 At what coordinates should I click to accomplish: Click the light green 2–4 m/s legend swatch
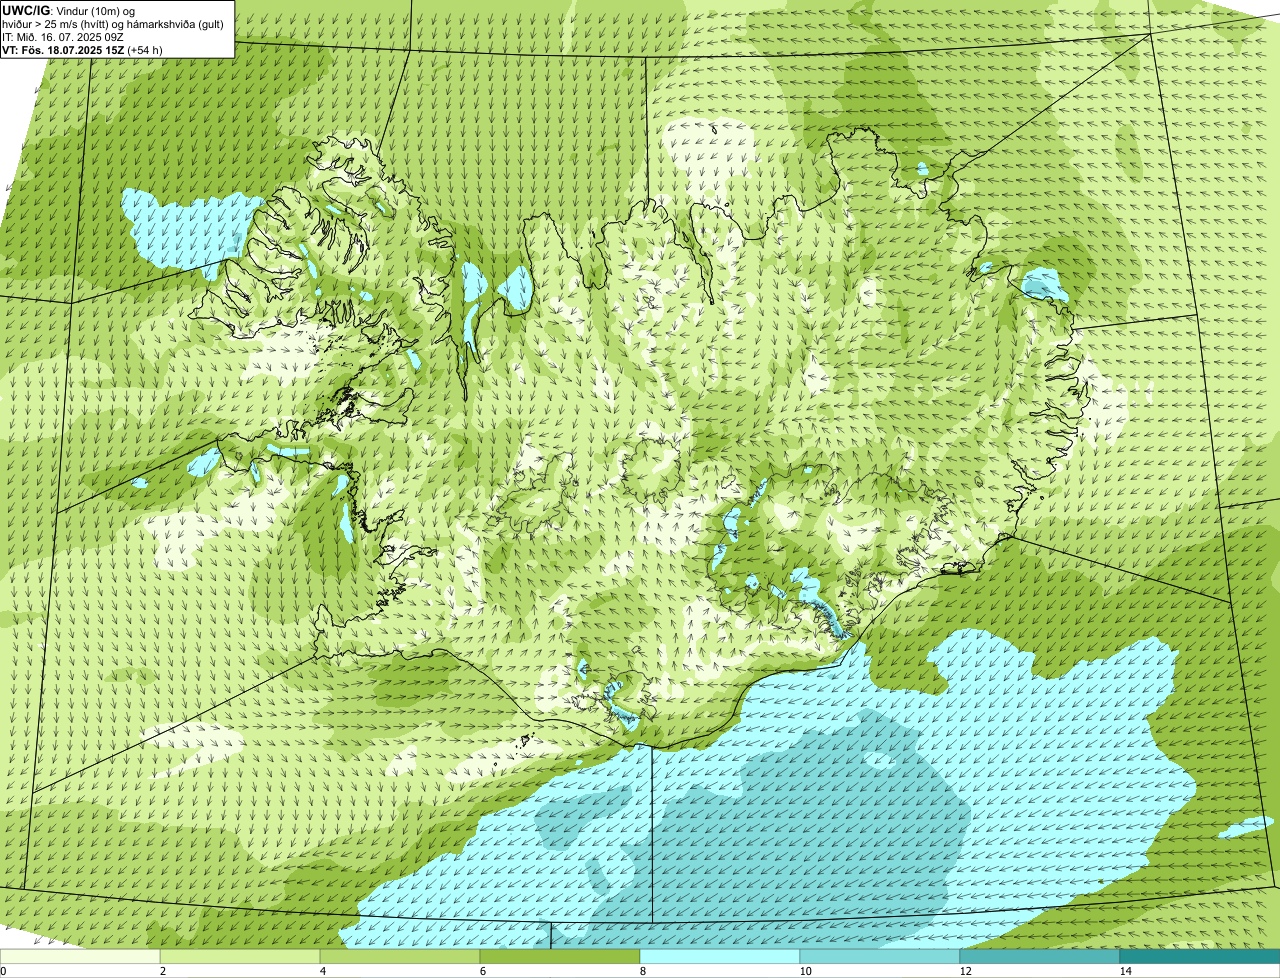pos(240,956)
